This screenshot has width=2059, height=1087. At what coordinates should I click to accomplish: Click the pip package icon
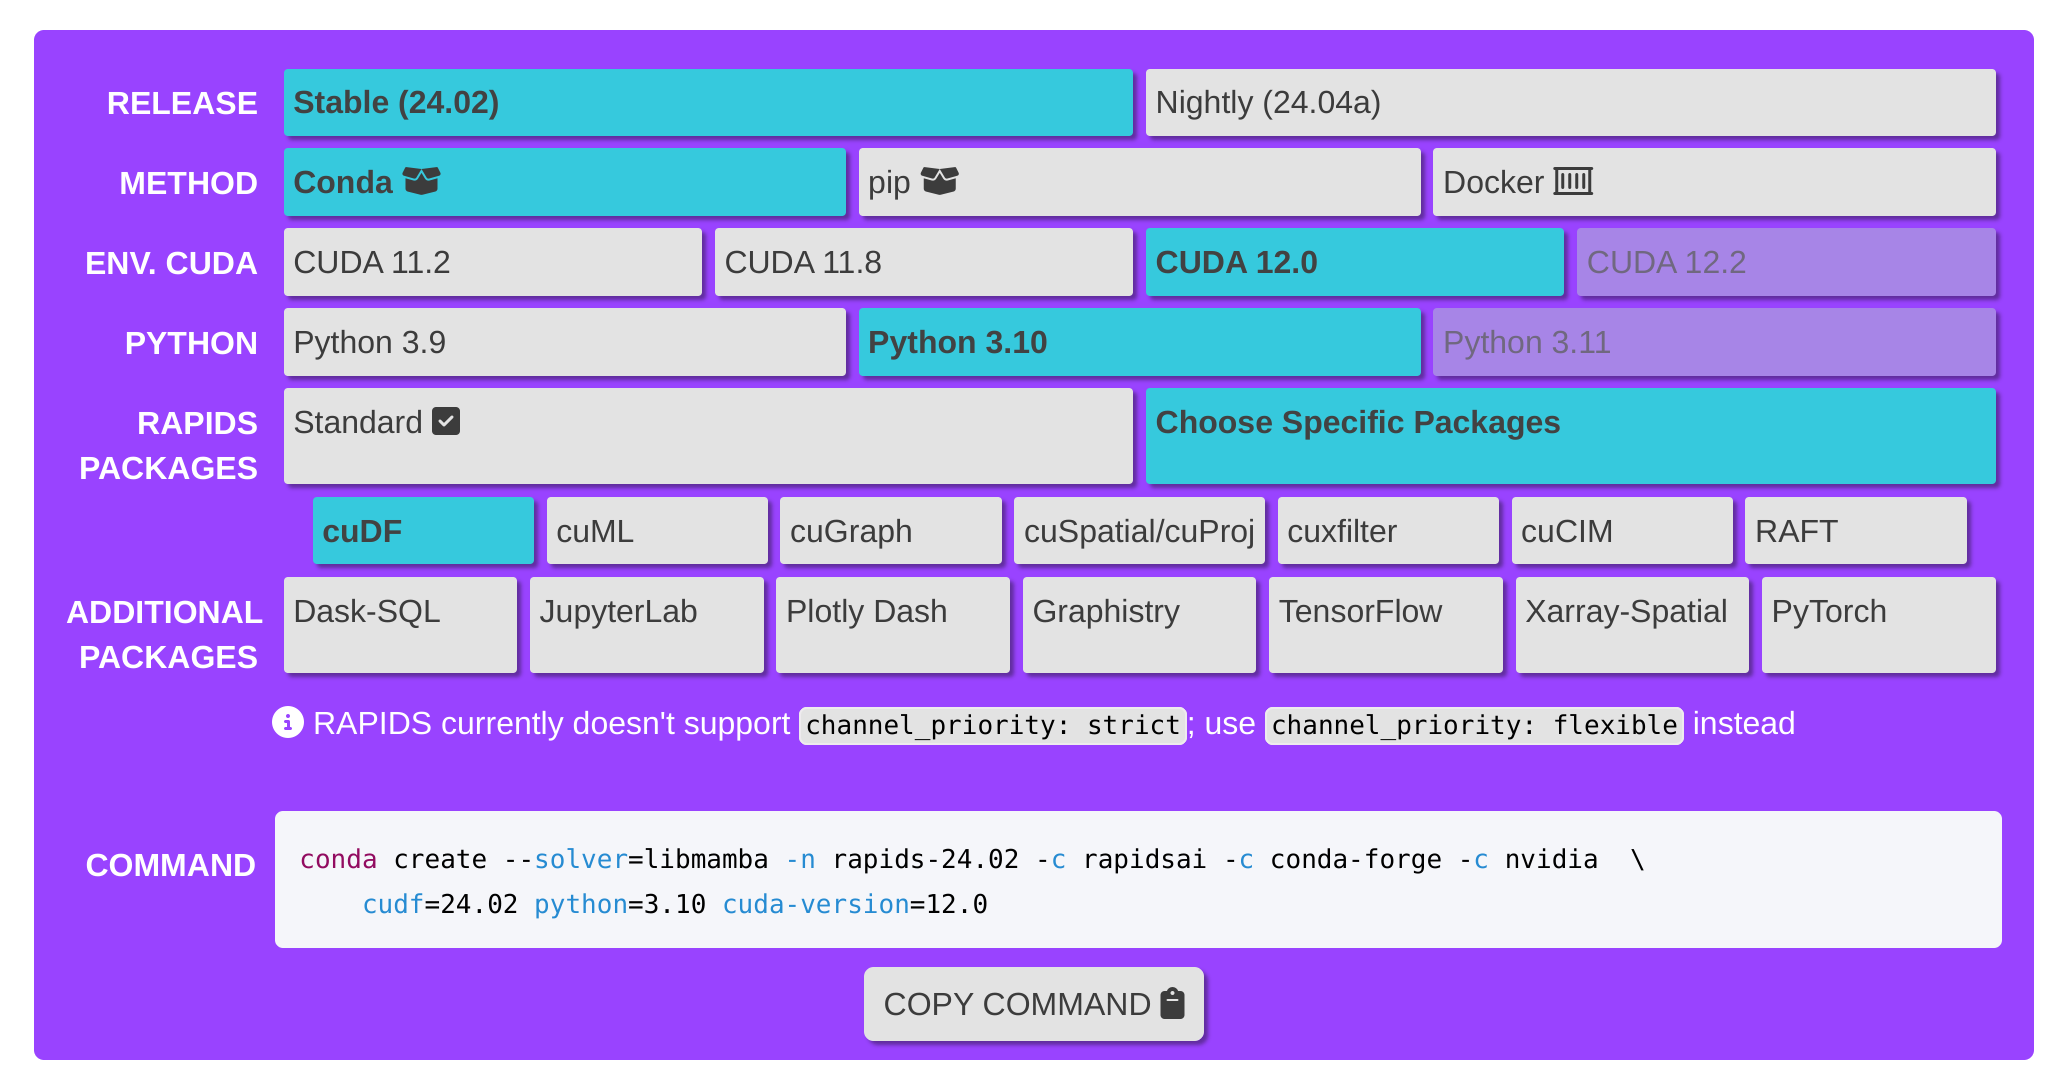939,181
